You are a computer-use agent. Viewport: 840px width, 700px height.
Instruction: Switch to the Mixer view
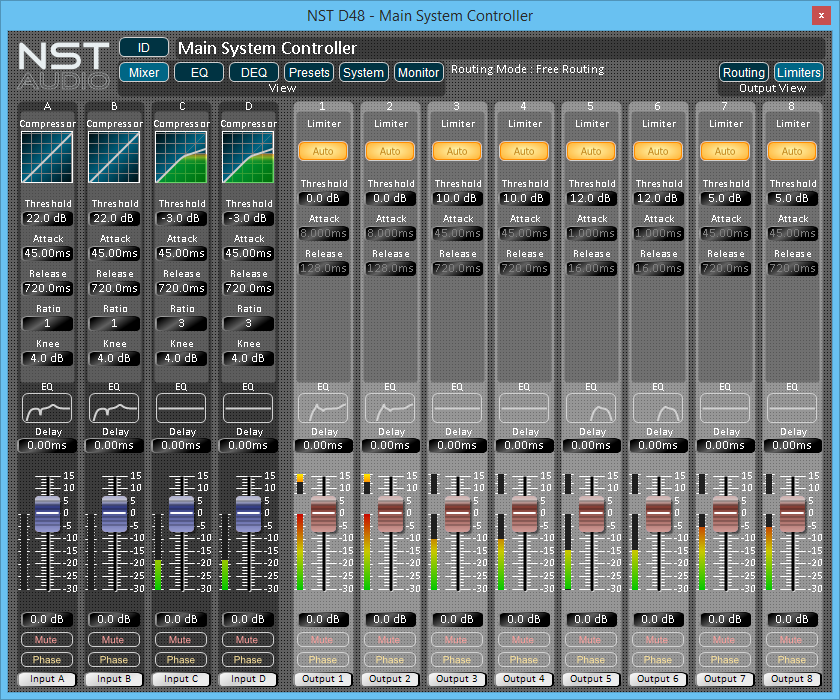pos(143,72)
